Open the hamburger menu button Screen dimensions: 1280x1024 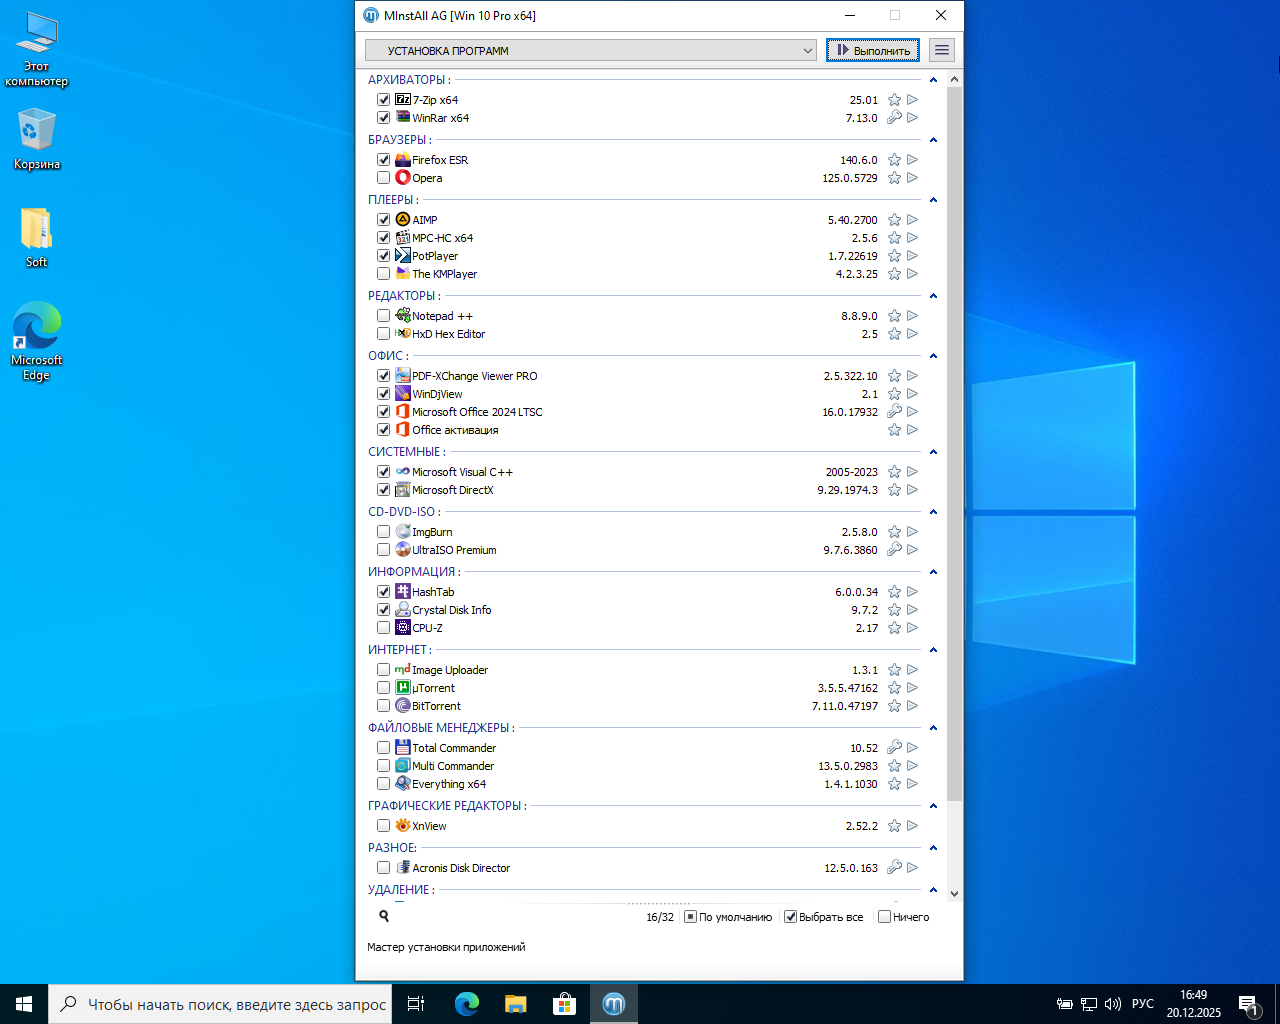(x=941, y=50)
